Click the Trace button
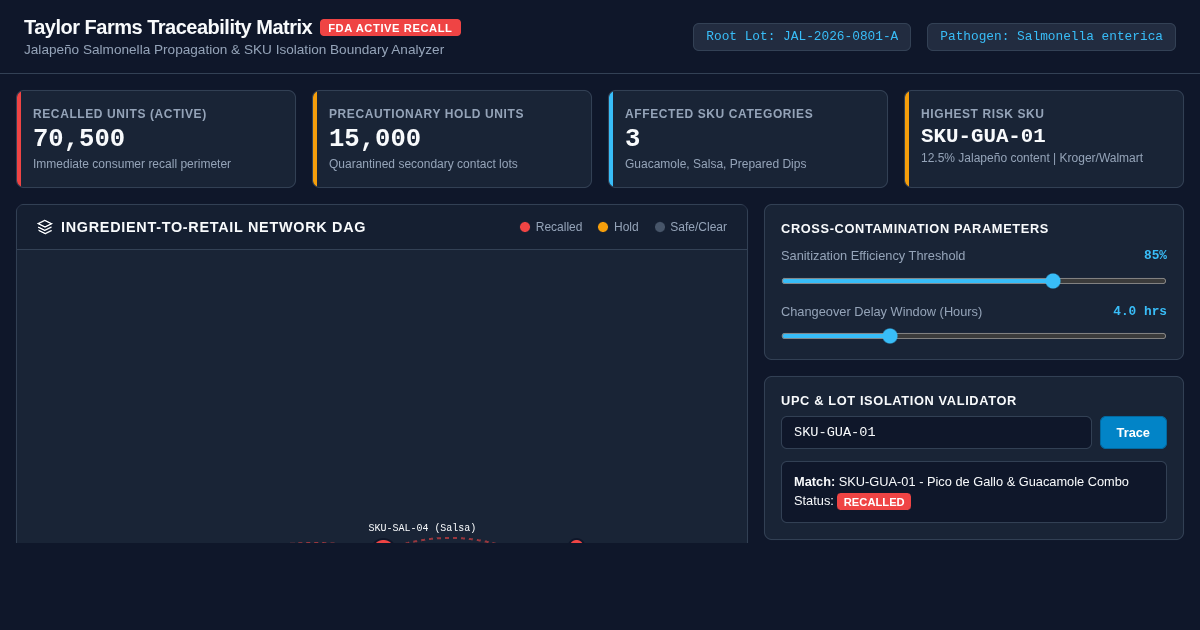Viewport: 1200px width, 630px height. (1133, 432)
